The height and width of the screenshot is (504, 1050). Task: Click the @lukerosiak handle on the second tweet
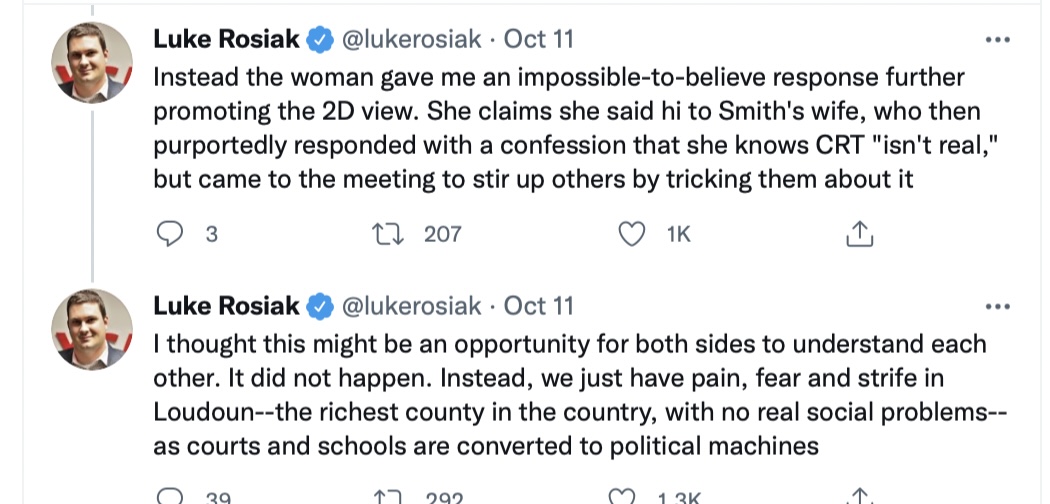[x=411, y=305]
